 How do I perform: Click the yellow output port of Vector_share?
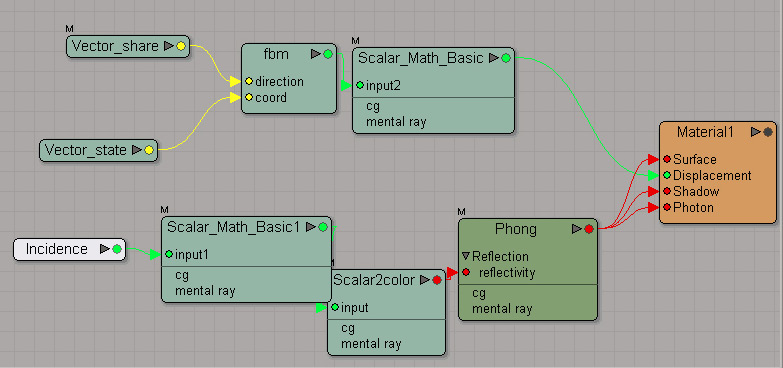coord(181,46)
